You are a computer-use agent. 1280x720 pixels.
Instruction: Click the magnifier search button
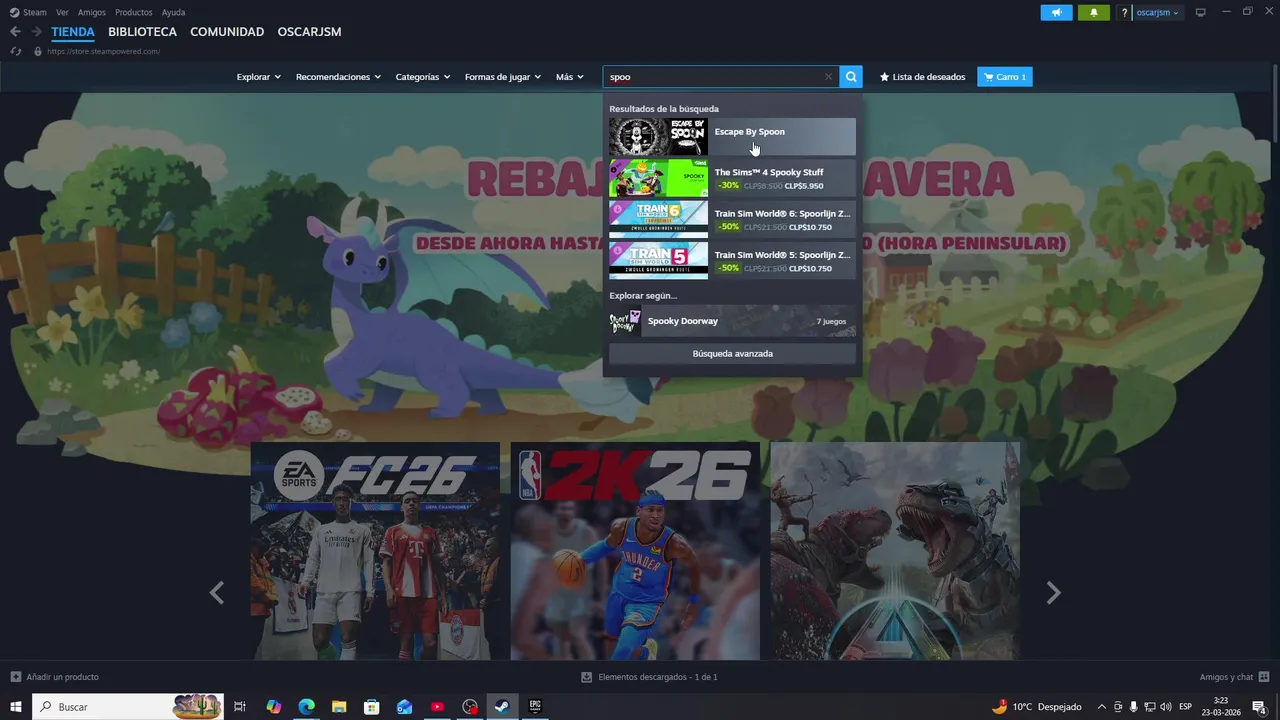point(851,77)
